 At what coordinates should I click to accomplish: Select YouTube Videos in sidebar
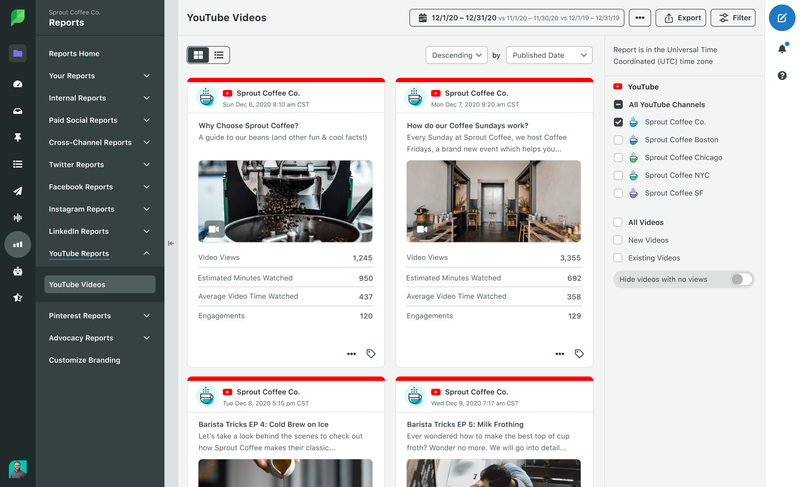click(99, 285)
